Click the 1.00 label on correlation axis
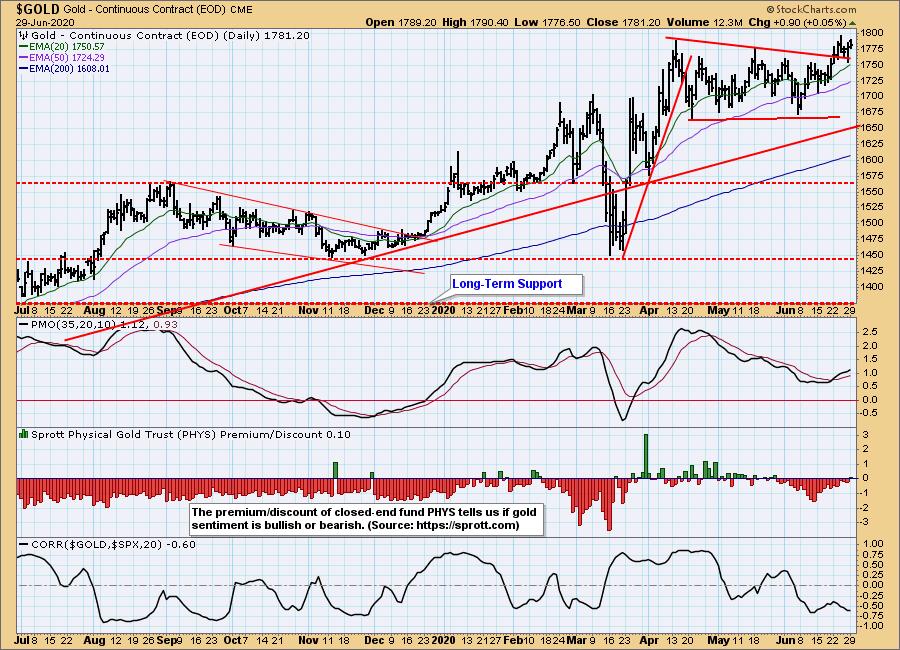Screen dimensions: 900x650 pyautogui.click(x=872, y=544)
